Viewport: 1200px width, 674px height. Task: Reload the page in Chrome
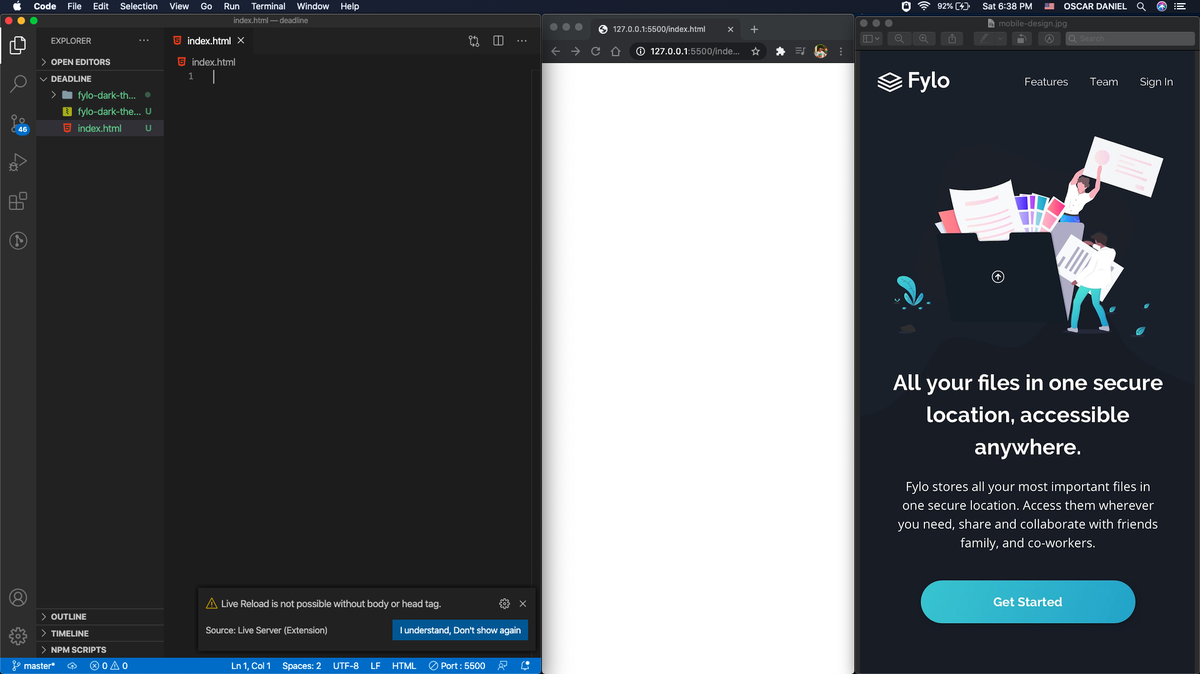tap(596, 51)
